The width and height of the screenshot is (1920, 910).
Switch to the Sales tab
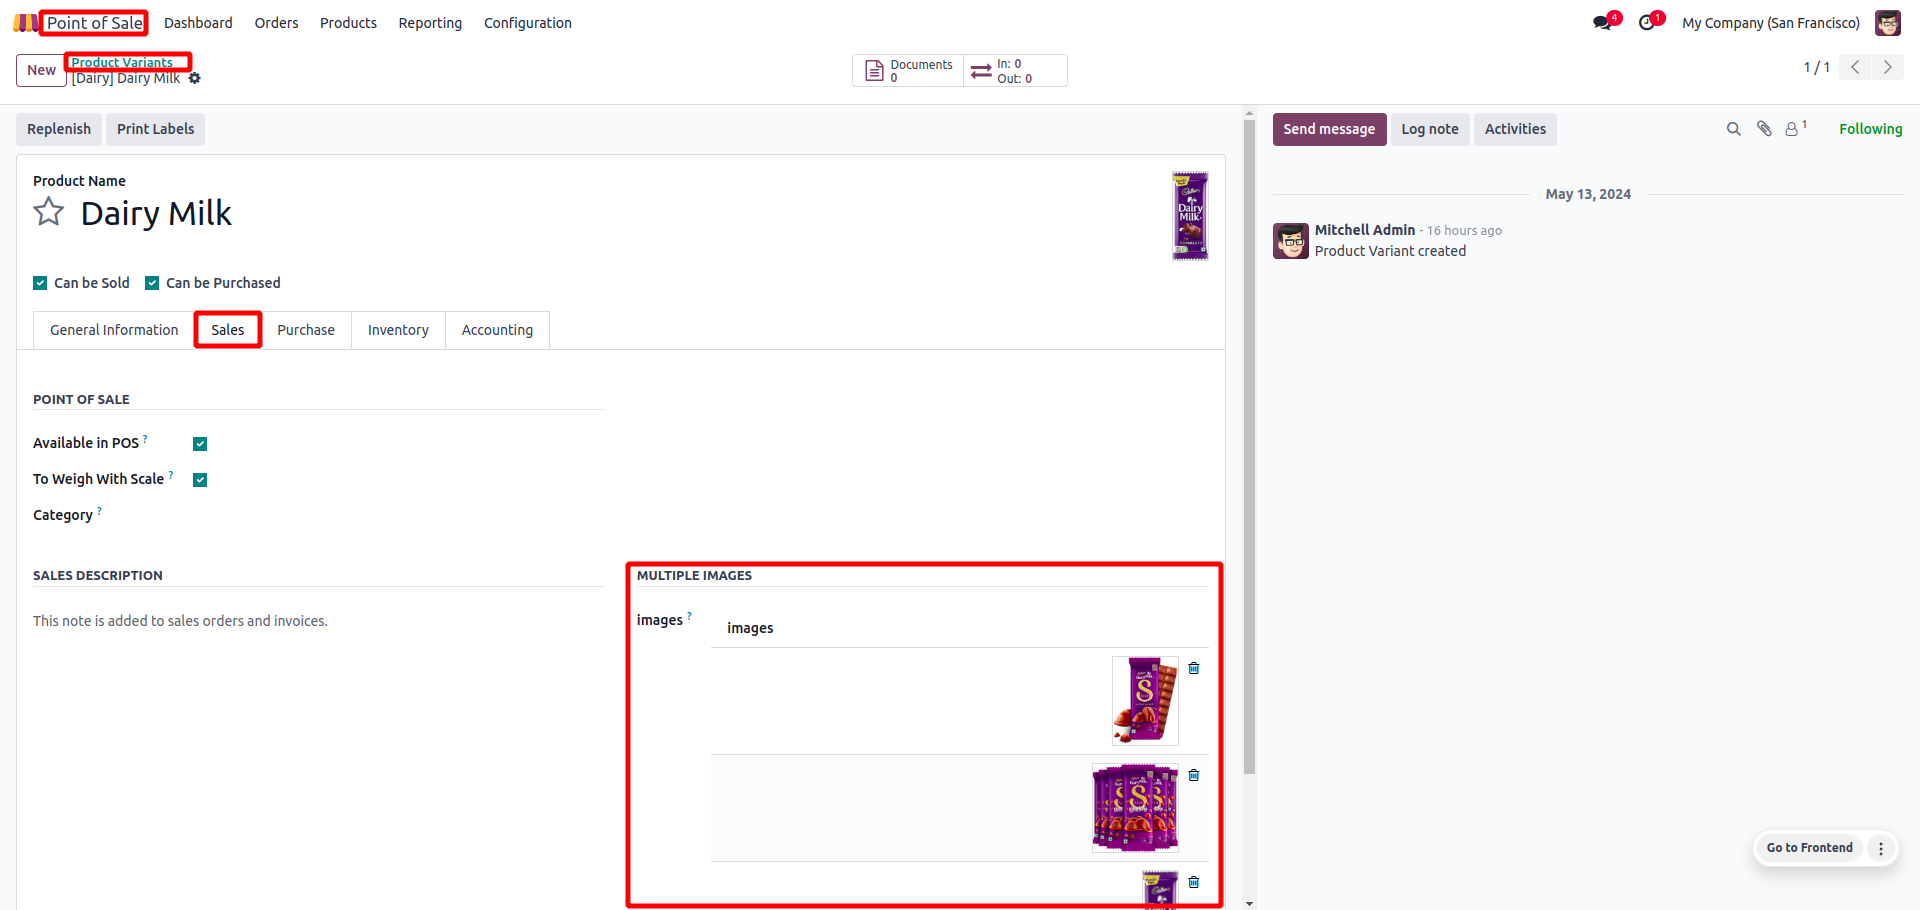228,330
